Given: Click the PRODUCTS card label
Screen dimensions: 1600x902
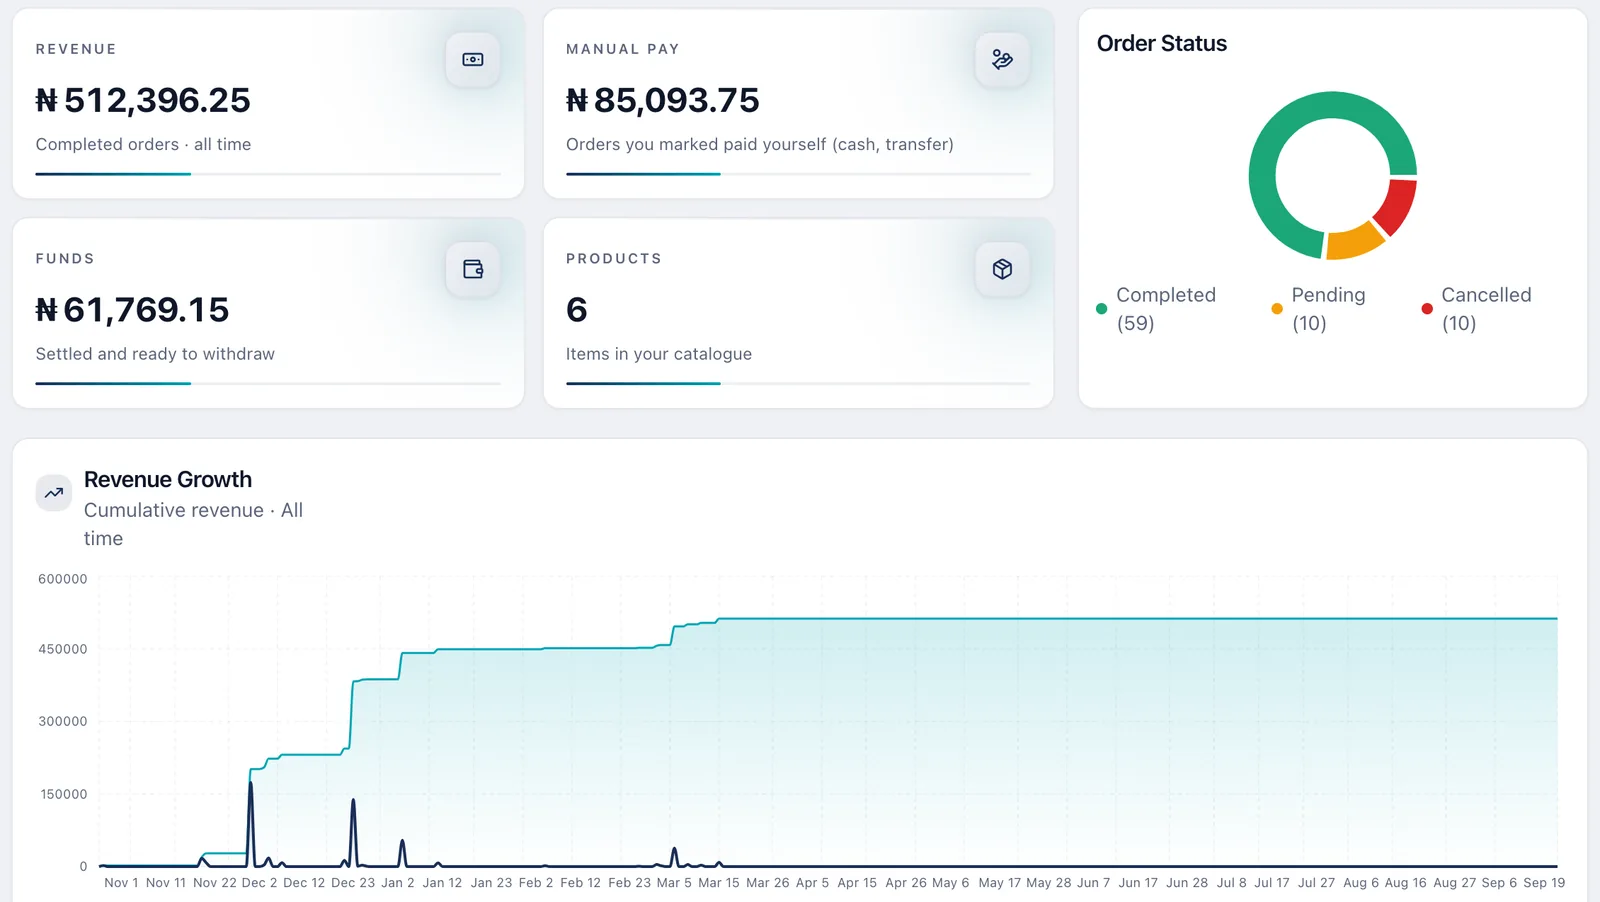Looking at the screenshot, I should 614,258.
